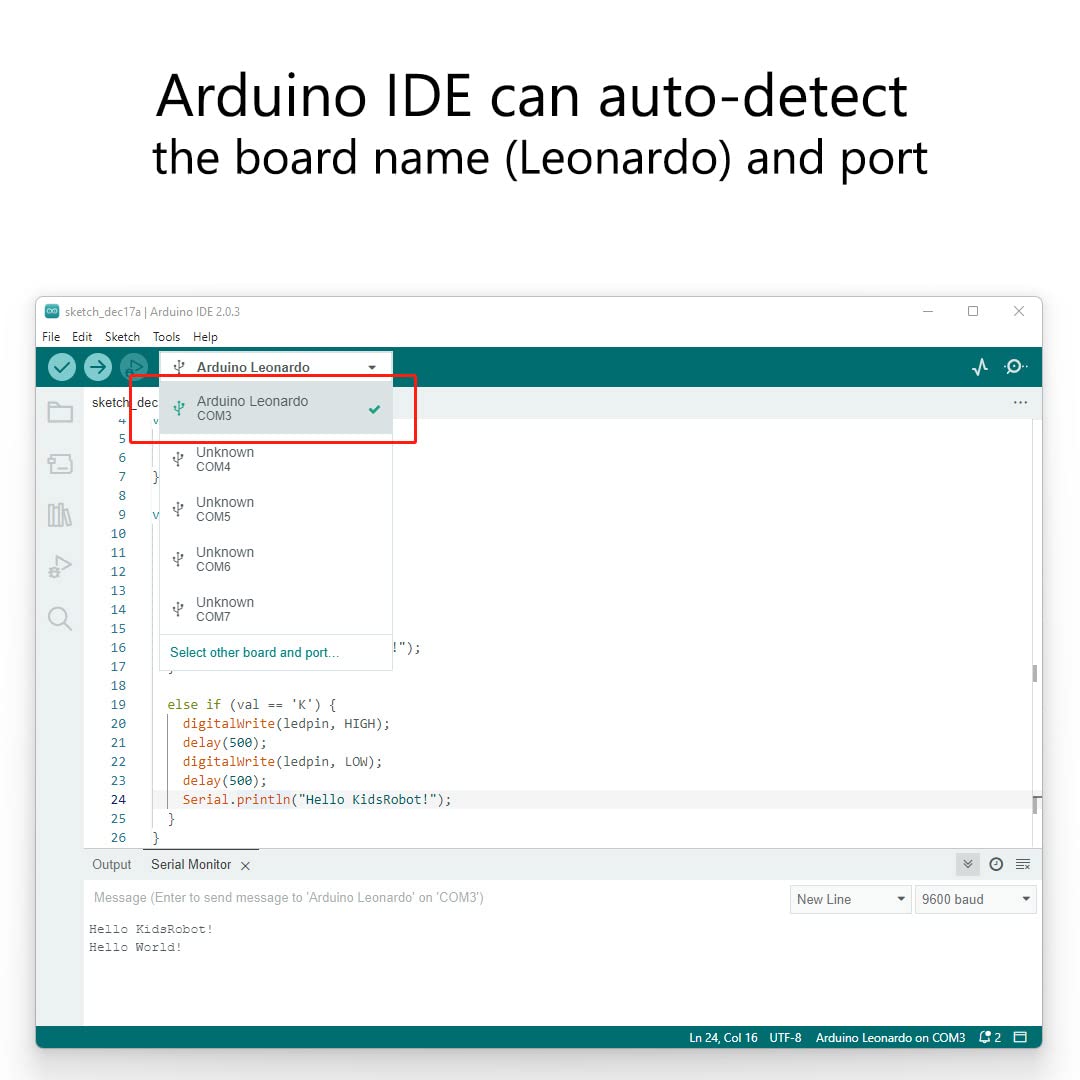Open the Sketchbook folder icon in sidebar
Viewport: 1080px width, 1080px height.
coord(60,412)
